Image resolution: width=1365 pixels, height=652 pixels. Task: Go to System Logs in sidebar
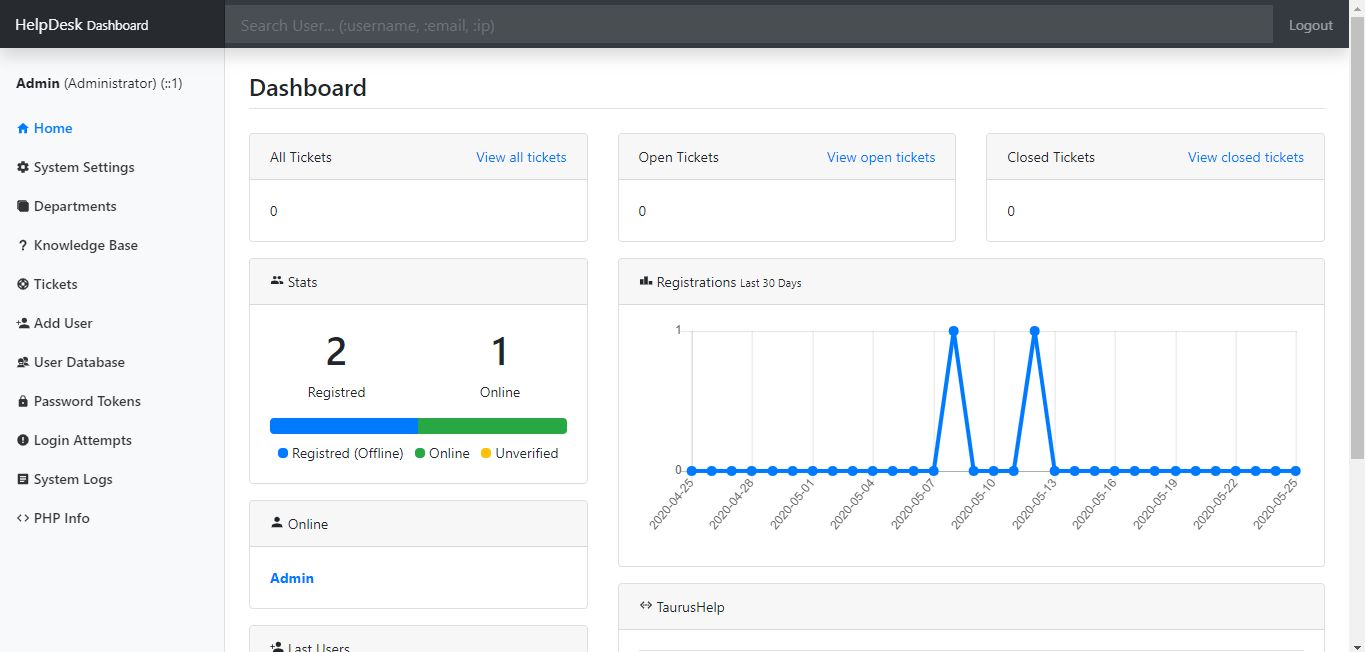(x=73, y=479)
